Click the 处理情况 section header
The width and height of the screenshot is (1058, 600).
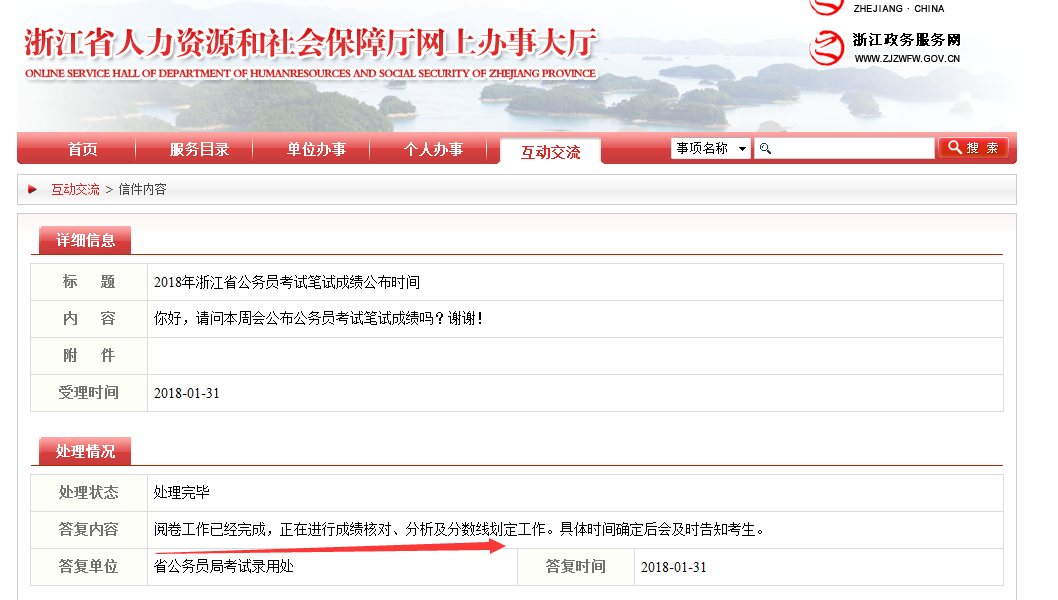pyautogui.click(x=85, y=452)
